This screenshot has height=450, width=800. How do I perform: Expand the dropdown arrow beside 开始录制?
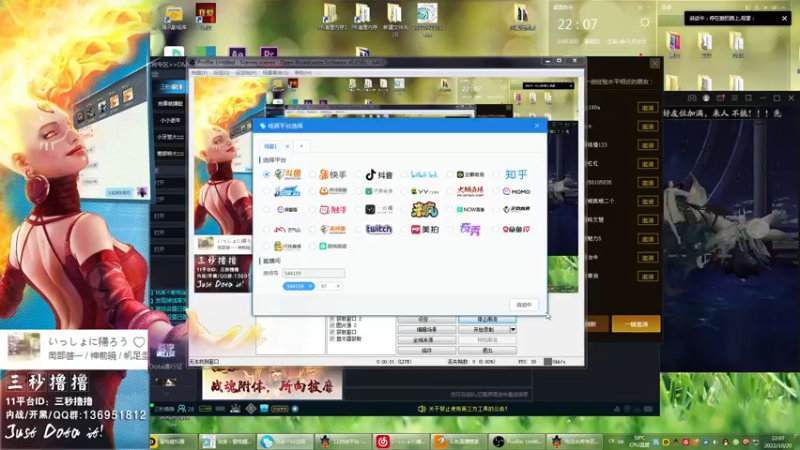513,330
